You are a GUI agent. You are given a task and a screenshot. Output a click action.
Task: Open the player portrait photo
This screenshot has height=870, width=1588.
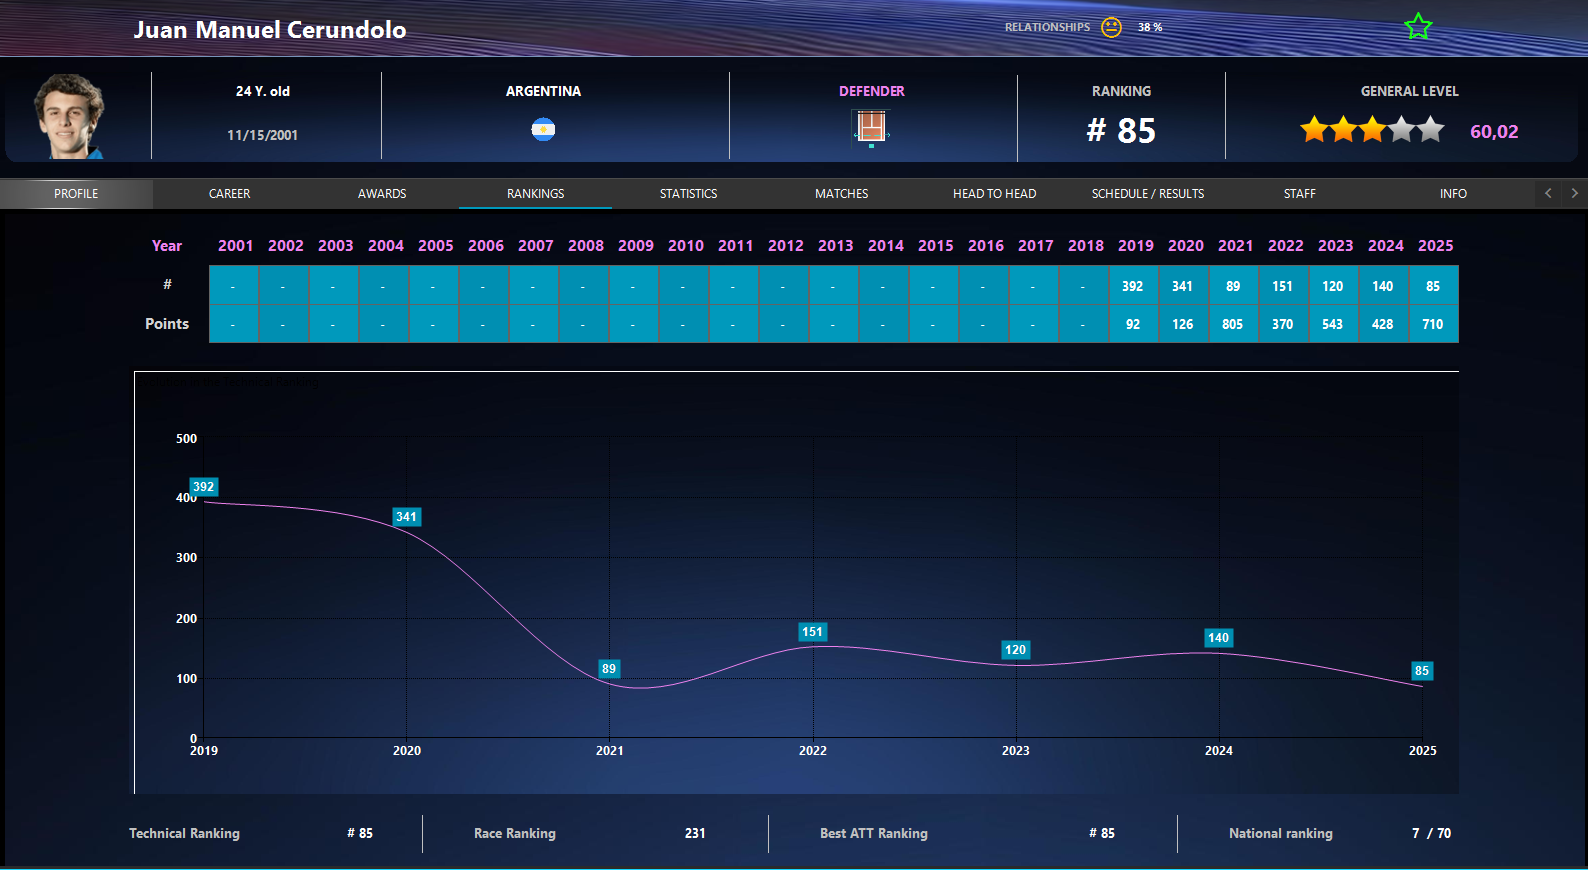(69, 116)
